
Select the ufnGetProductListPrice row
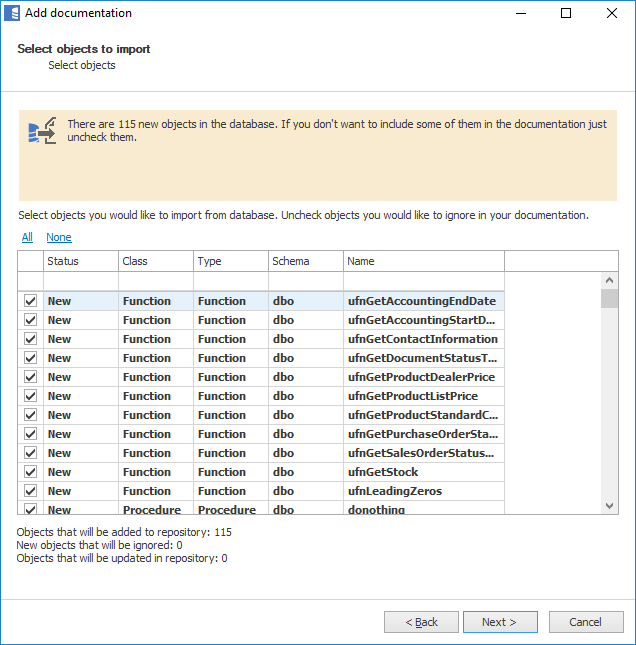coord(421,396)
